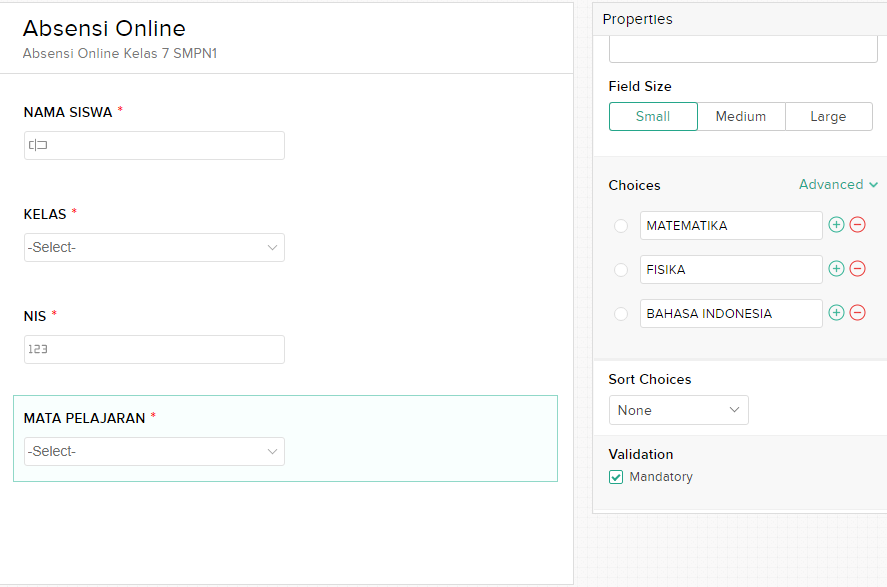Choose Small field size
The height and width of the screenshot is (587, 887).
(653, 116)
